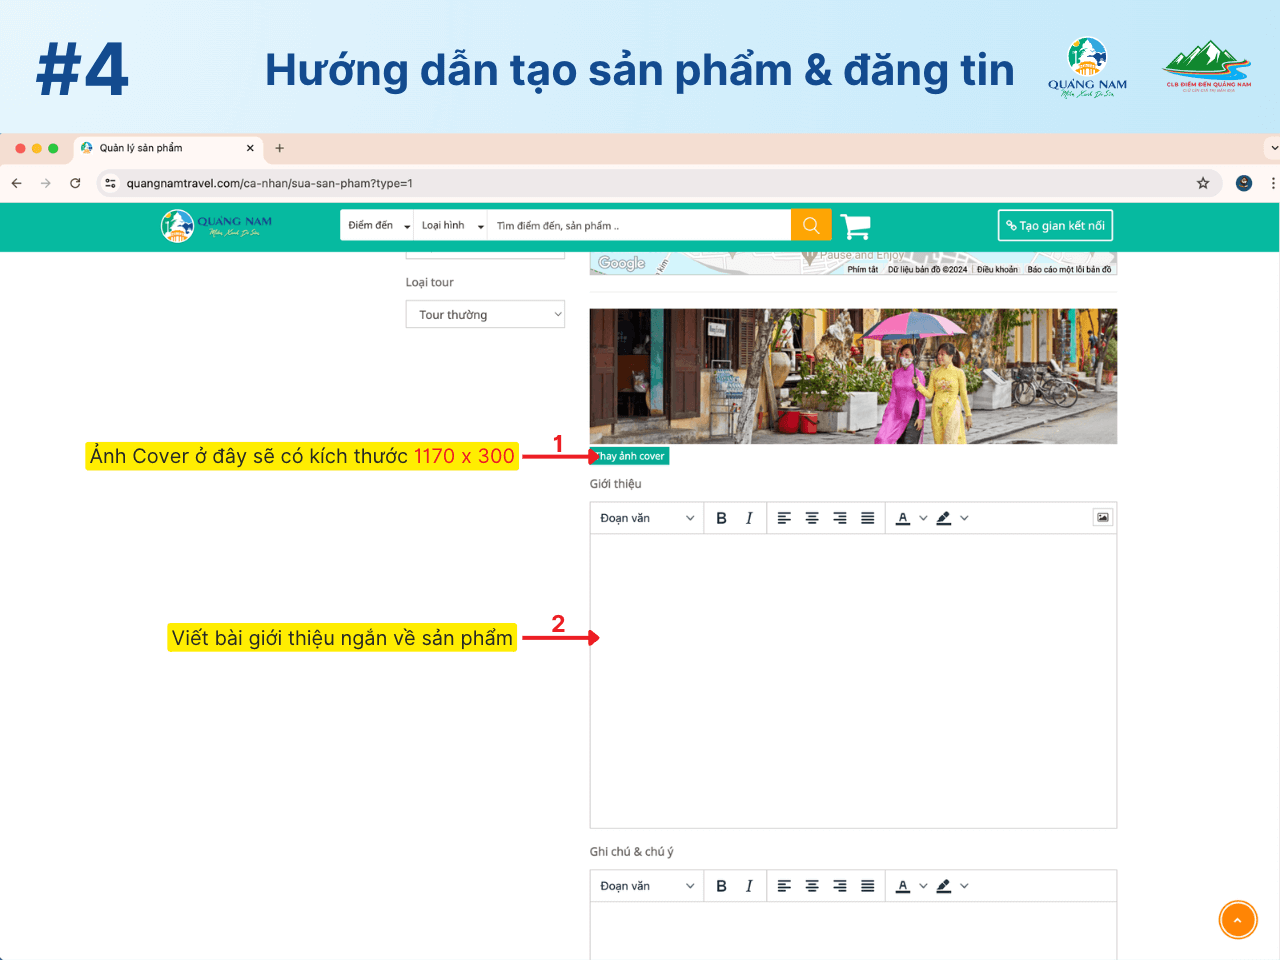
Task: Click the orange search magnifier button
Action: tap(811, 225)
